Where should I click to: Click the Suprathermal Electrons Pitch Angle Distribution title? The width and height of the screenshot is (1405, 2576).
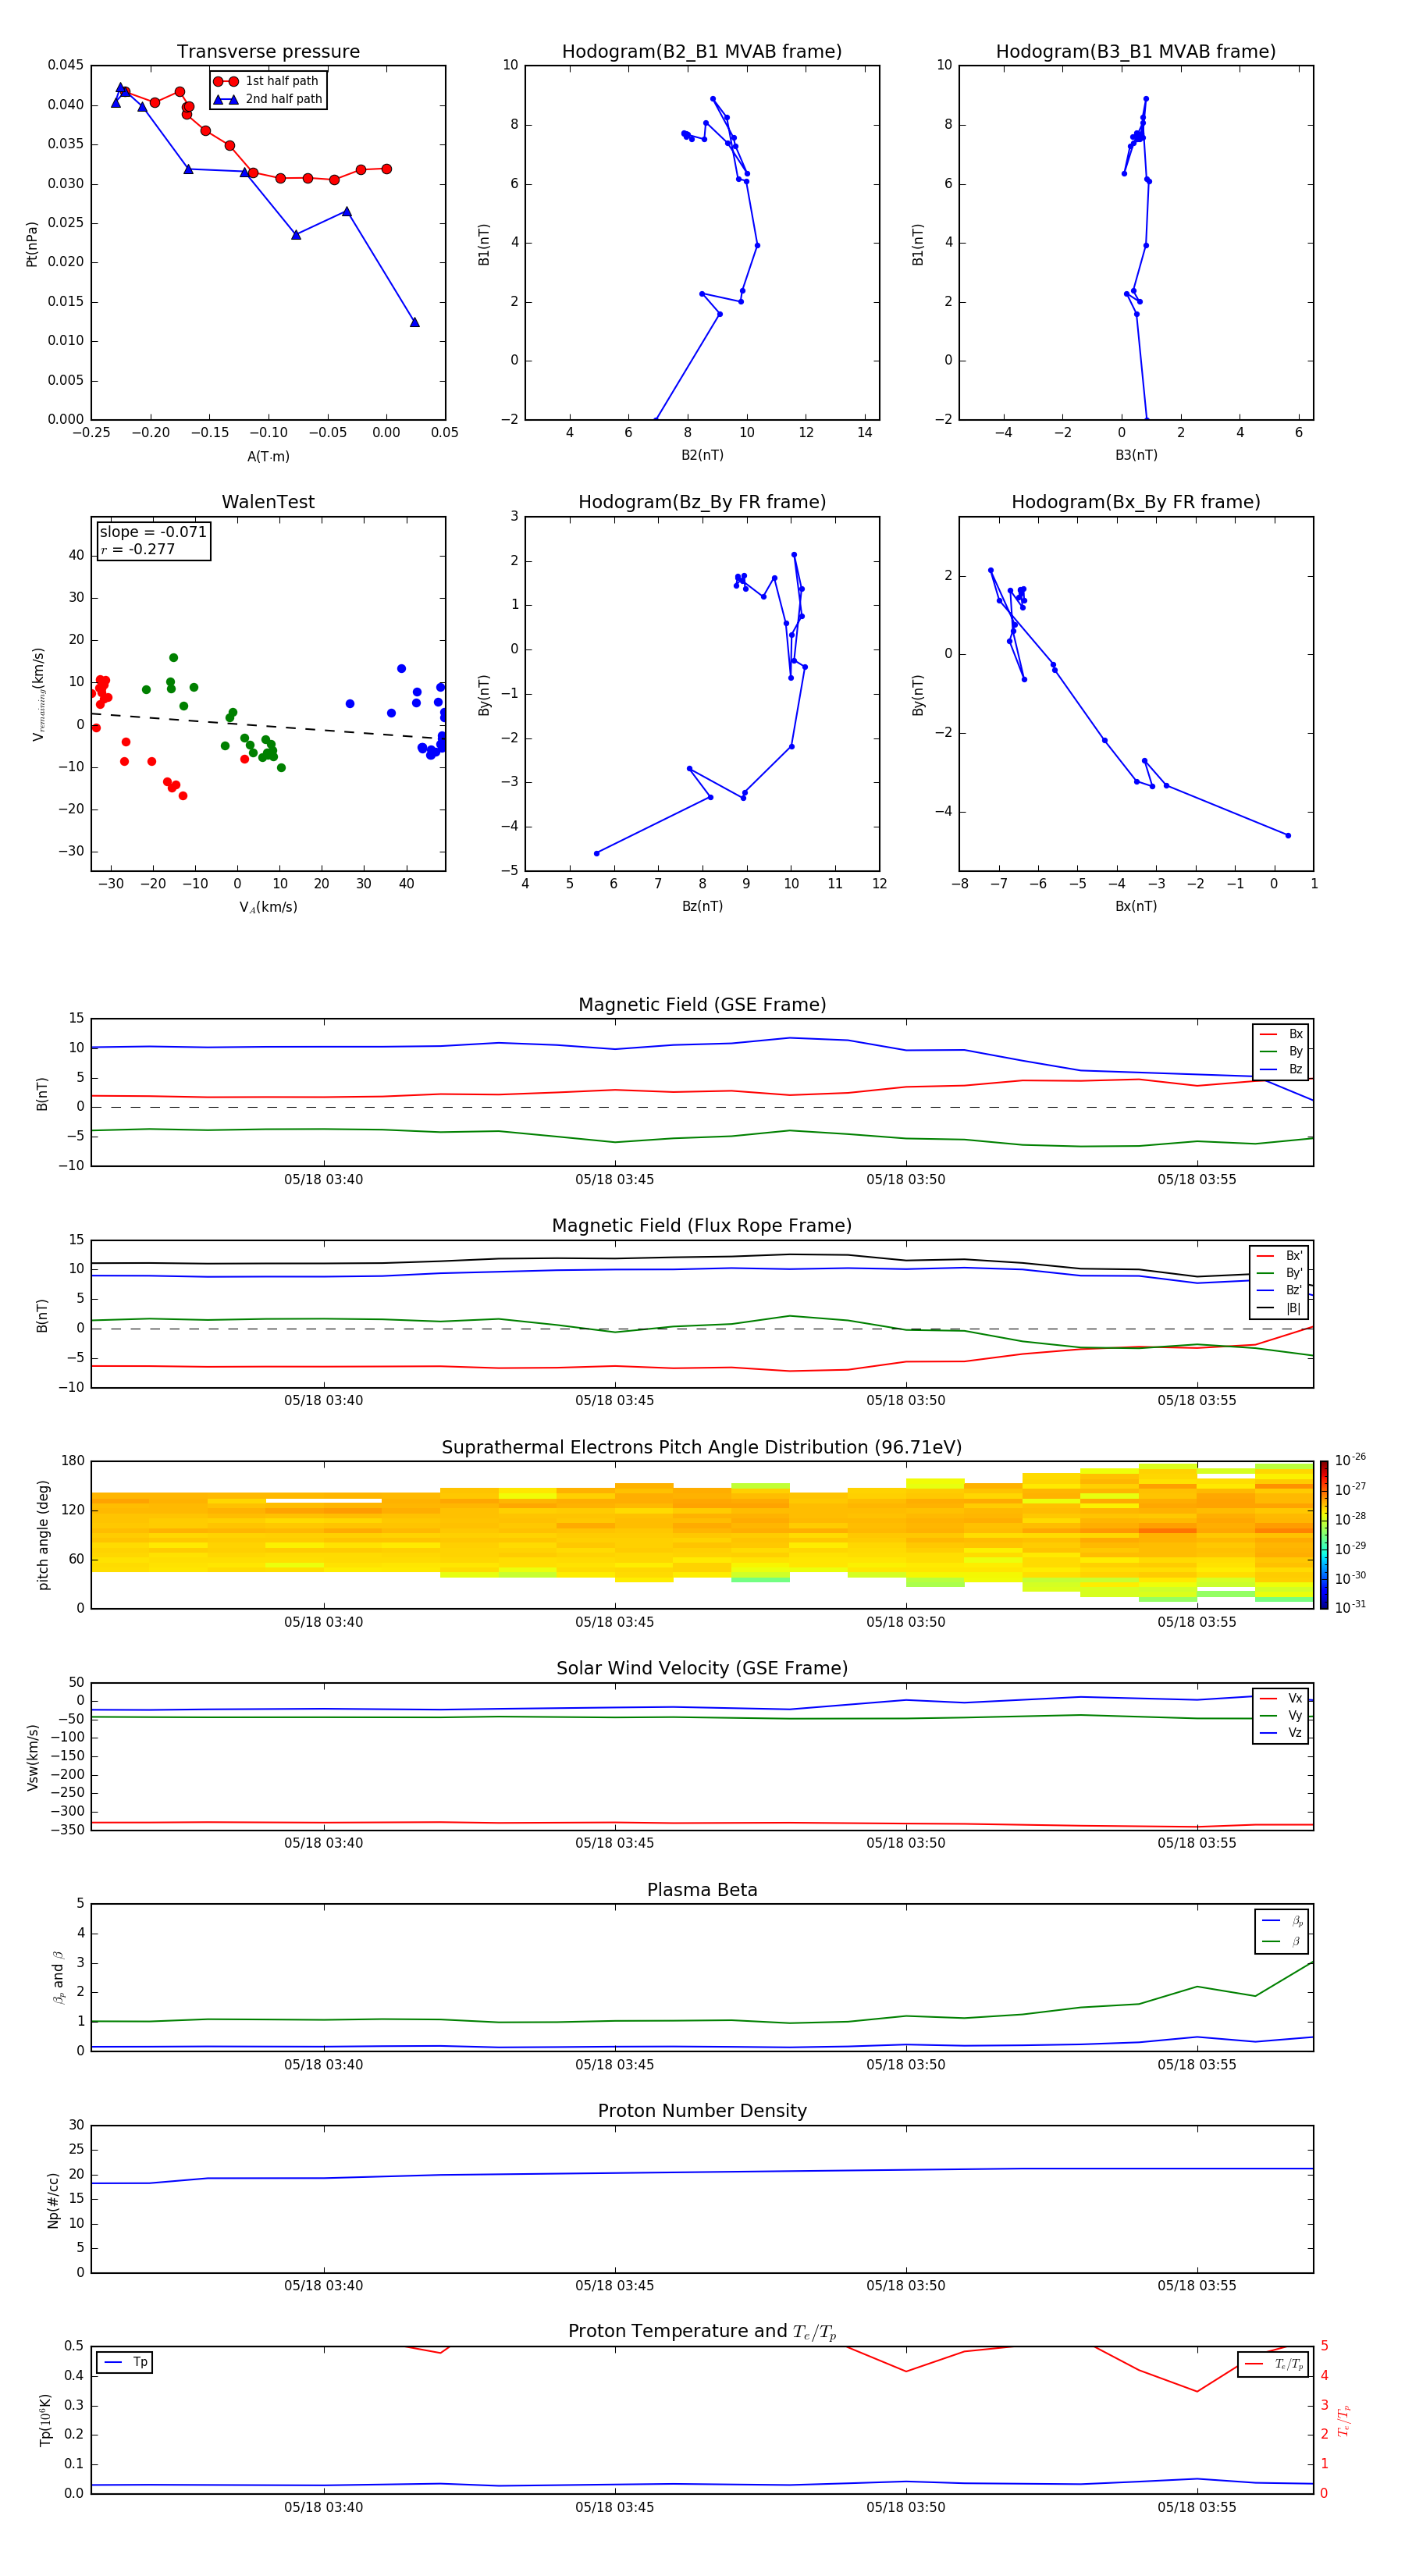(702, 1448)
